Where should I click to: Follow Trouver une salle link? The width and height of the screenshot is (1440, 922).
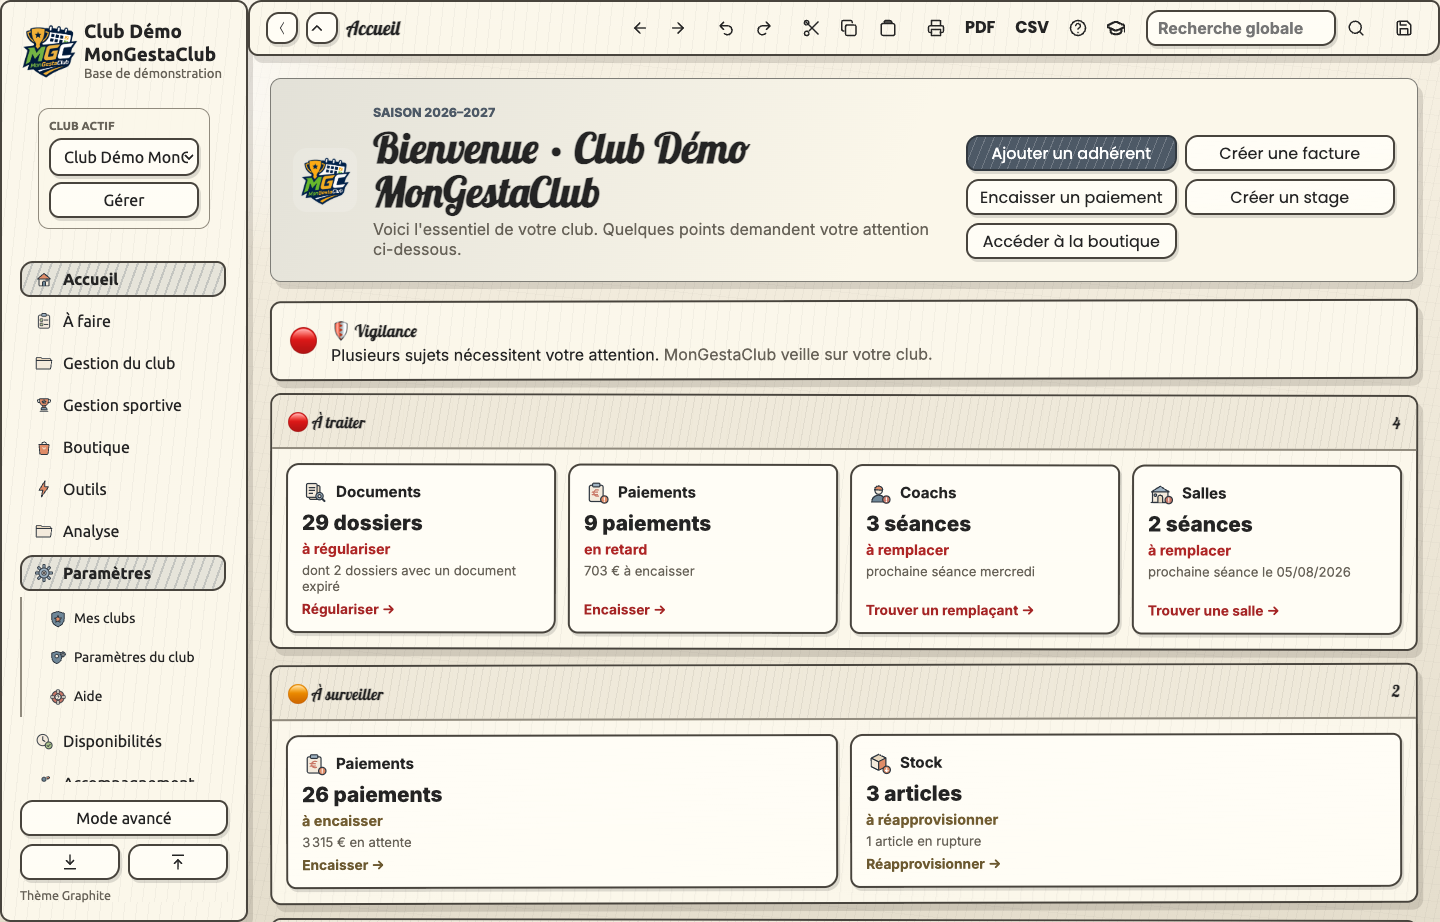coord(1213,611)
